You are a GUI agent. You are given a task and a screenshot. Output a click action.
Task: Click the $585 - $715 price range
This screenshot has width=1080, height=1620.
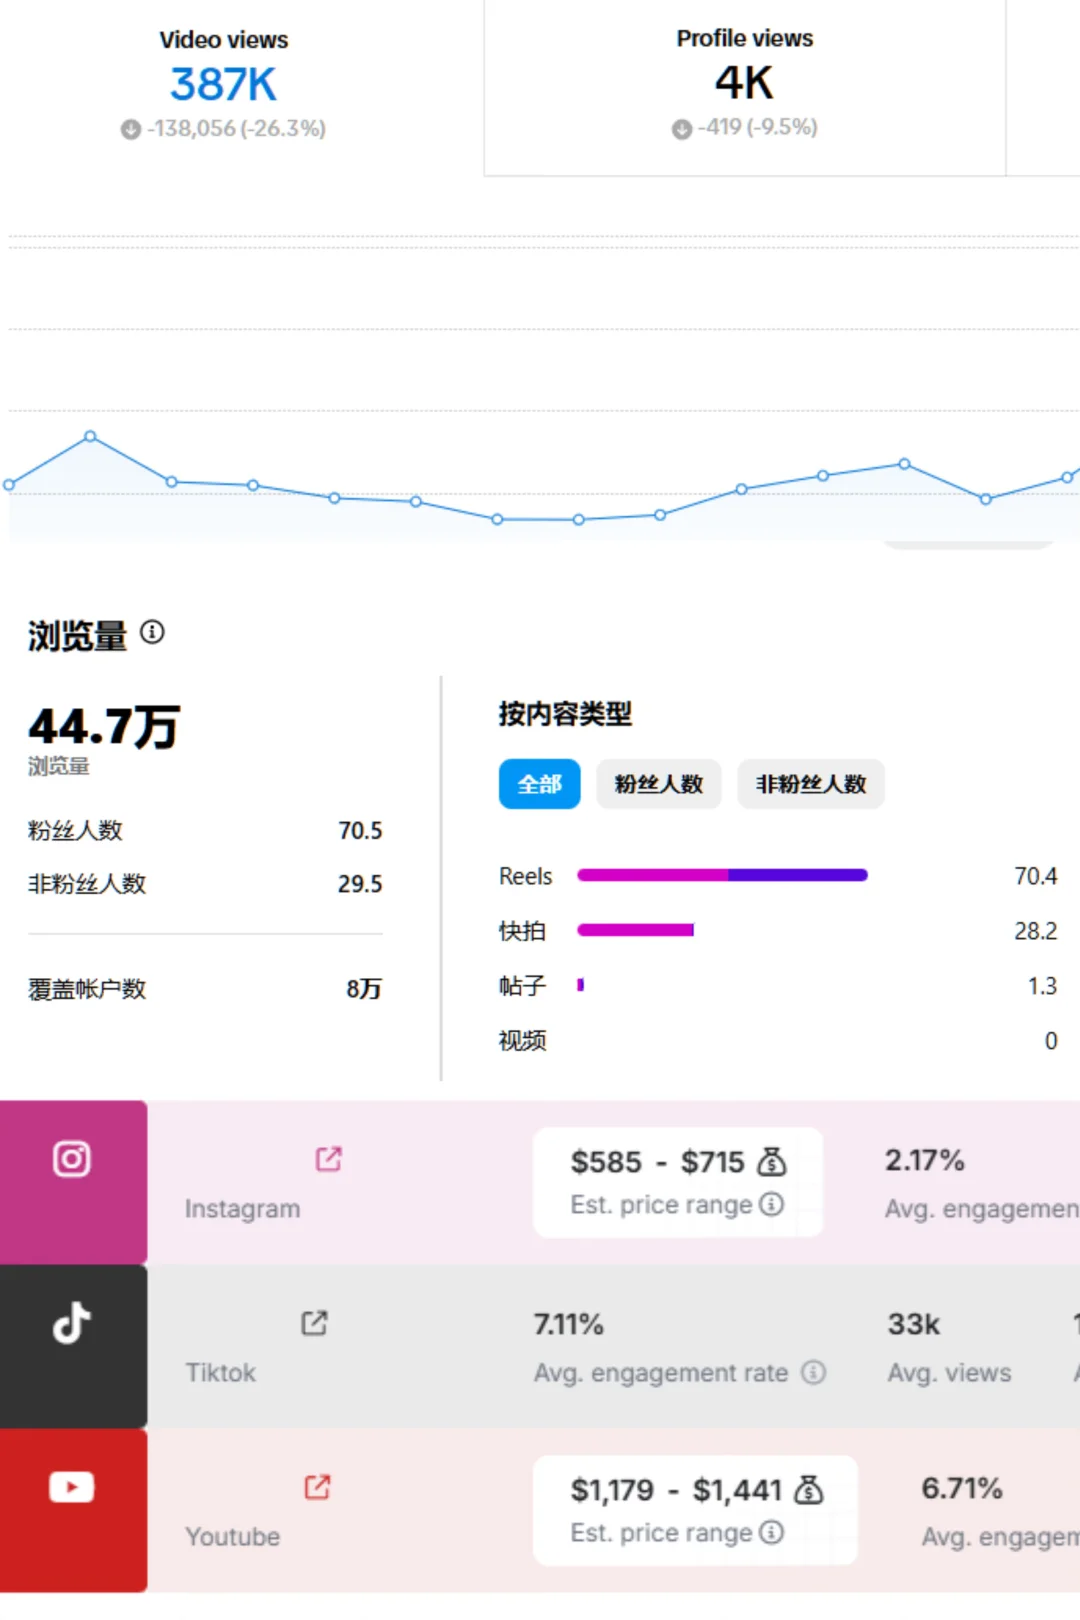[657, 1162]
